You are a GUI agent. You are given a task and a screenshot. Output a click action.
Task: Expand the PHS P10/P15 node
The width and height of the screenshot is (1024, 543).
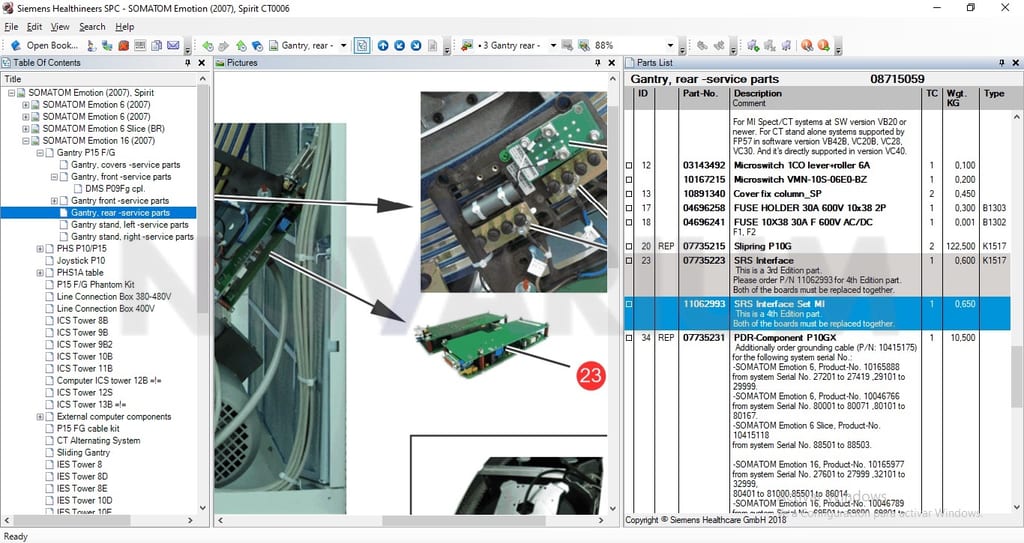point(40,249)
